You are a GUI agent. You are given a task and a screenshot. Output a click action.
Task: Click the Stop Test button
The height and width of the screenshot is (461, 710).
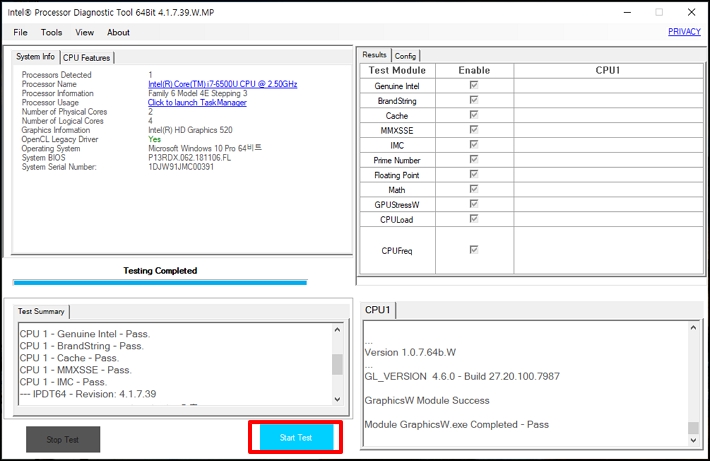pyautogui.click(x=63, y=439)
